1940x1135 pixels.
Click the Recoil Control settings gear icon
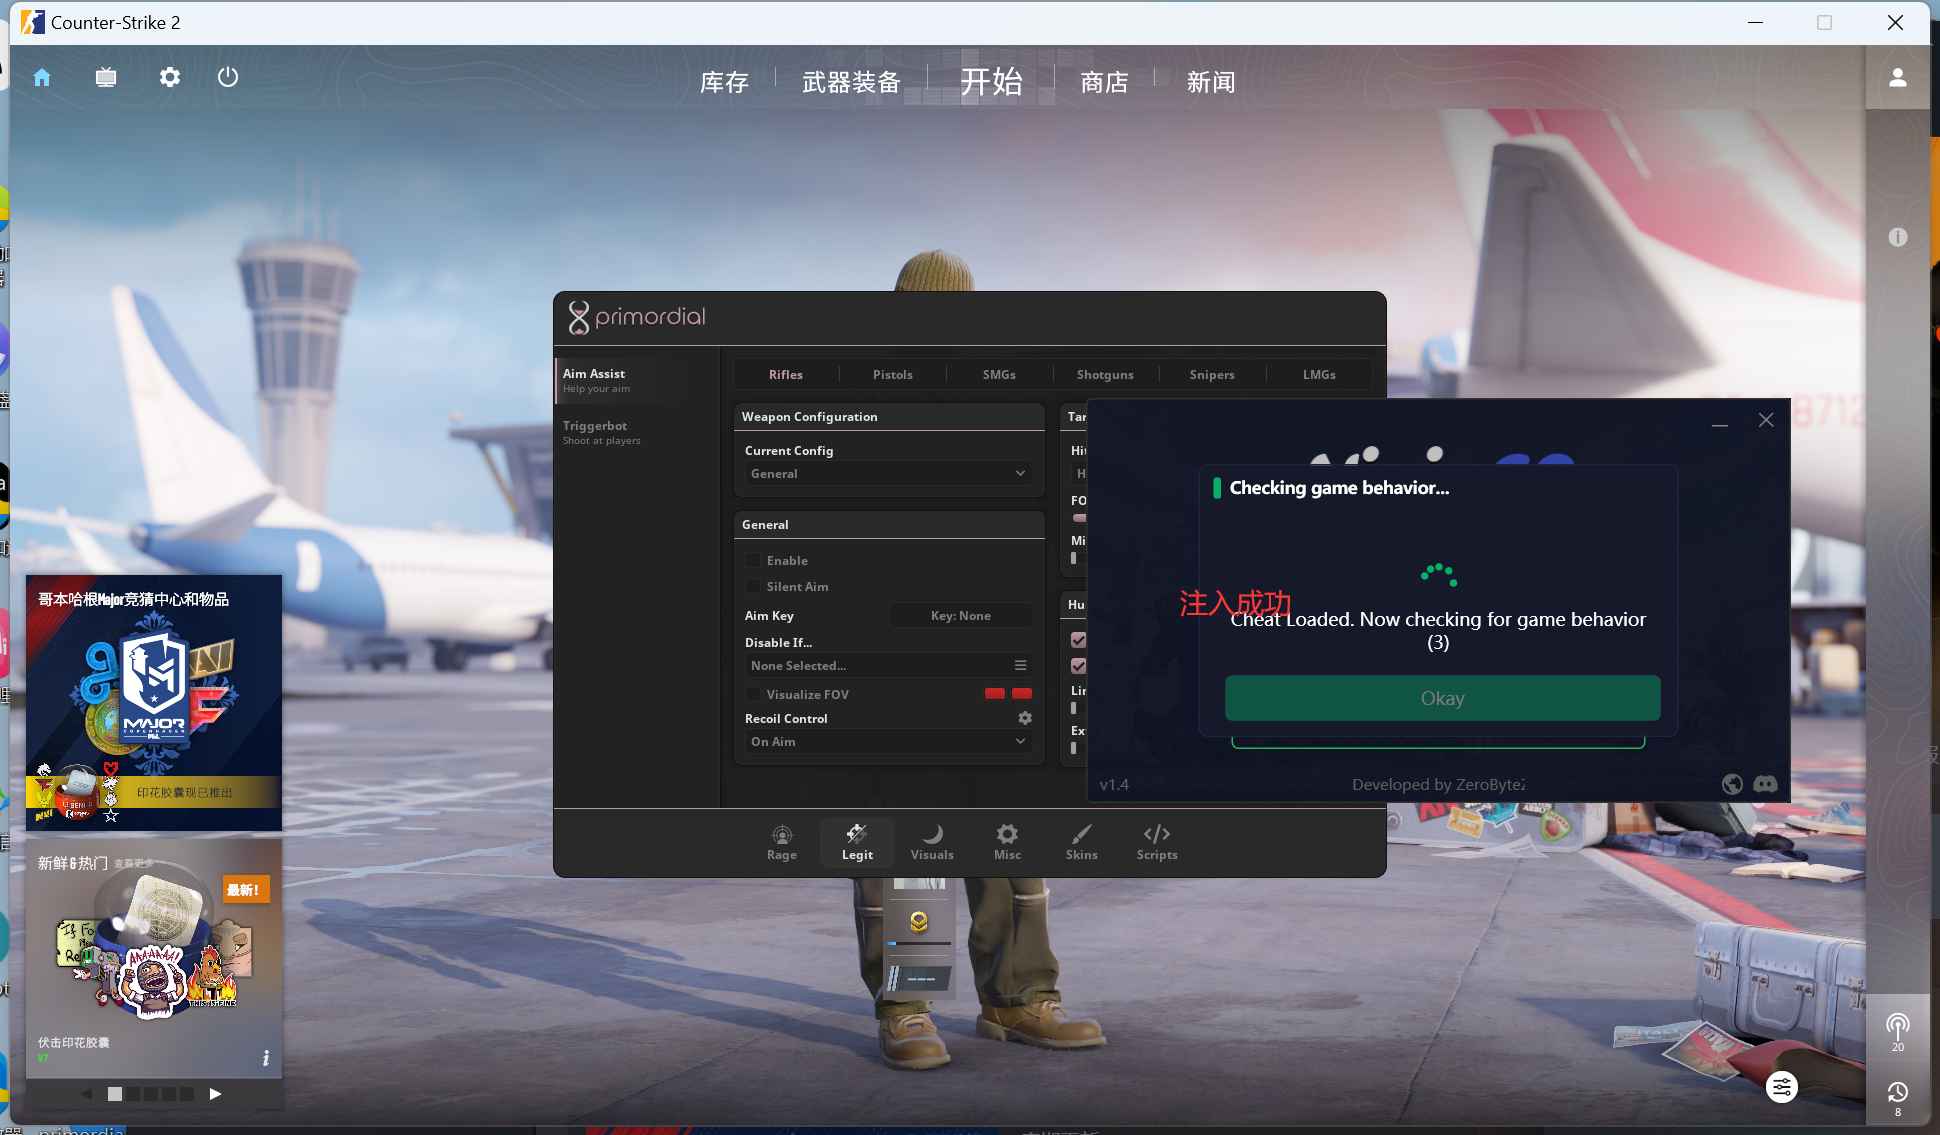coord(1023,717)
